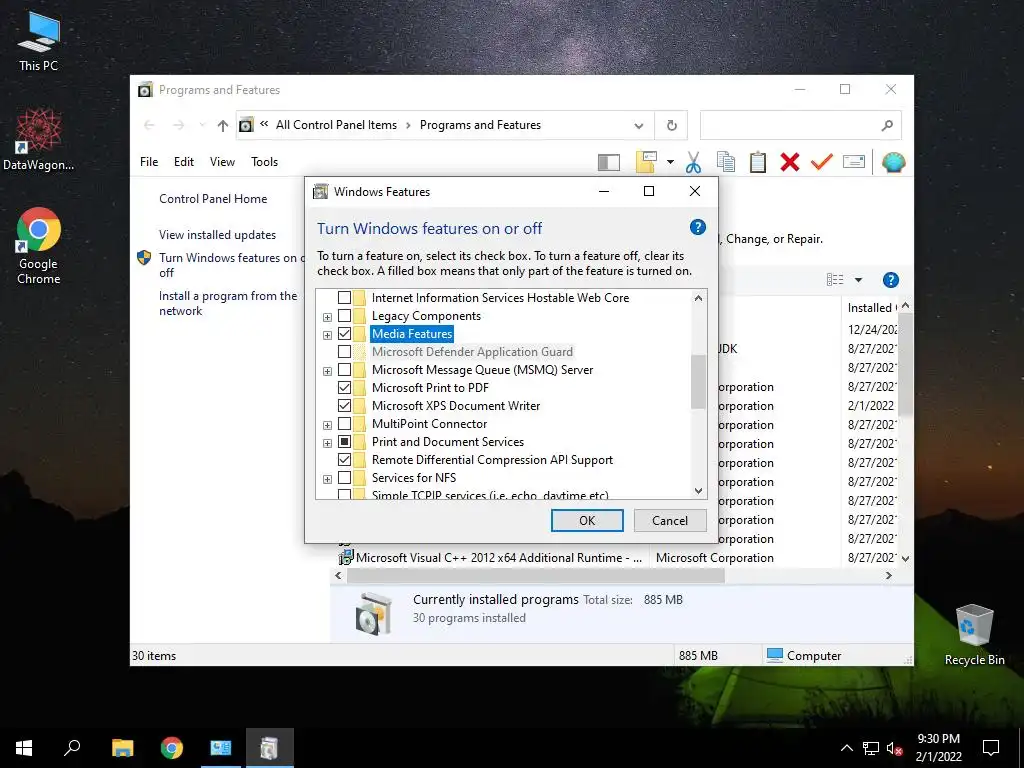1024x768 pixels.
Task: Click the Cut scissors toolbar icon
Action: (x=694, y=162)
